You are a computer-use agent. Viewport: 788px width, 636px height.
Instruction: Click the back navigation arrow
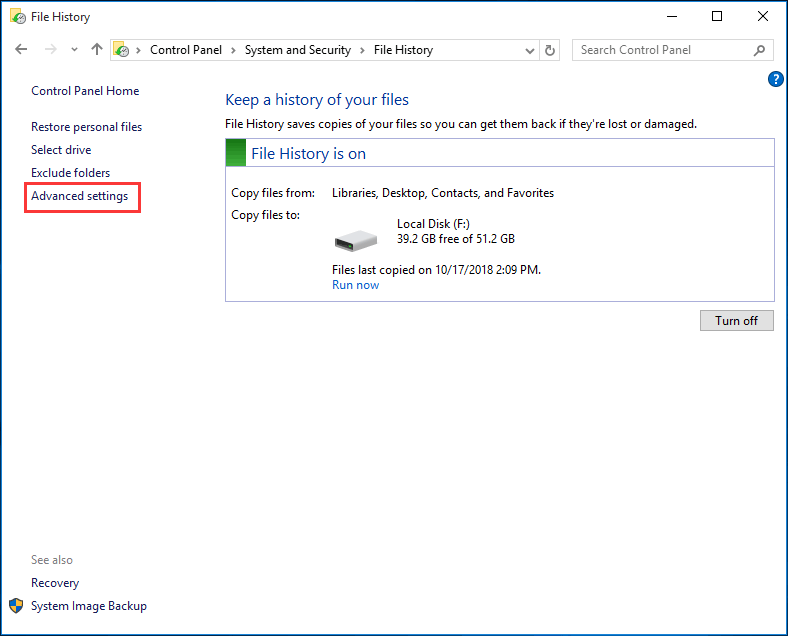(21, 50)
